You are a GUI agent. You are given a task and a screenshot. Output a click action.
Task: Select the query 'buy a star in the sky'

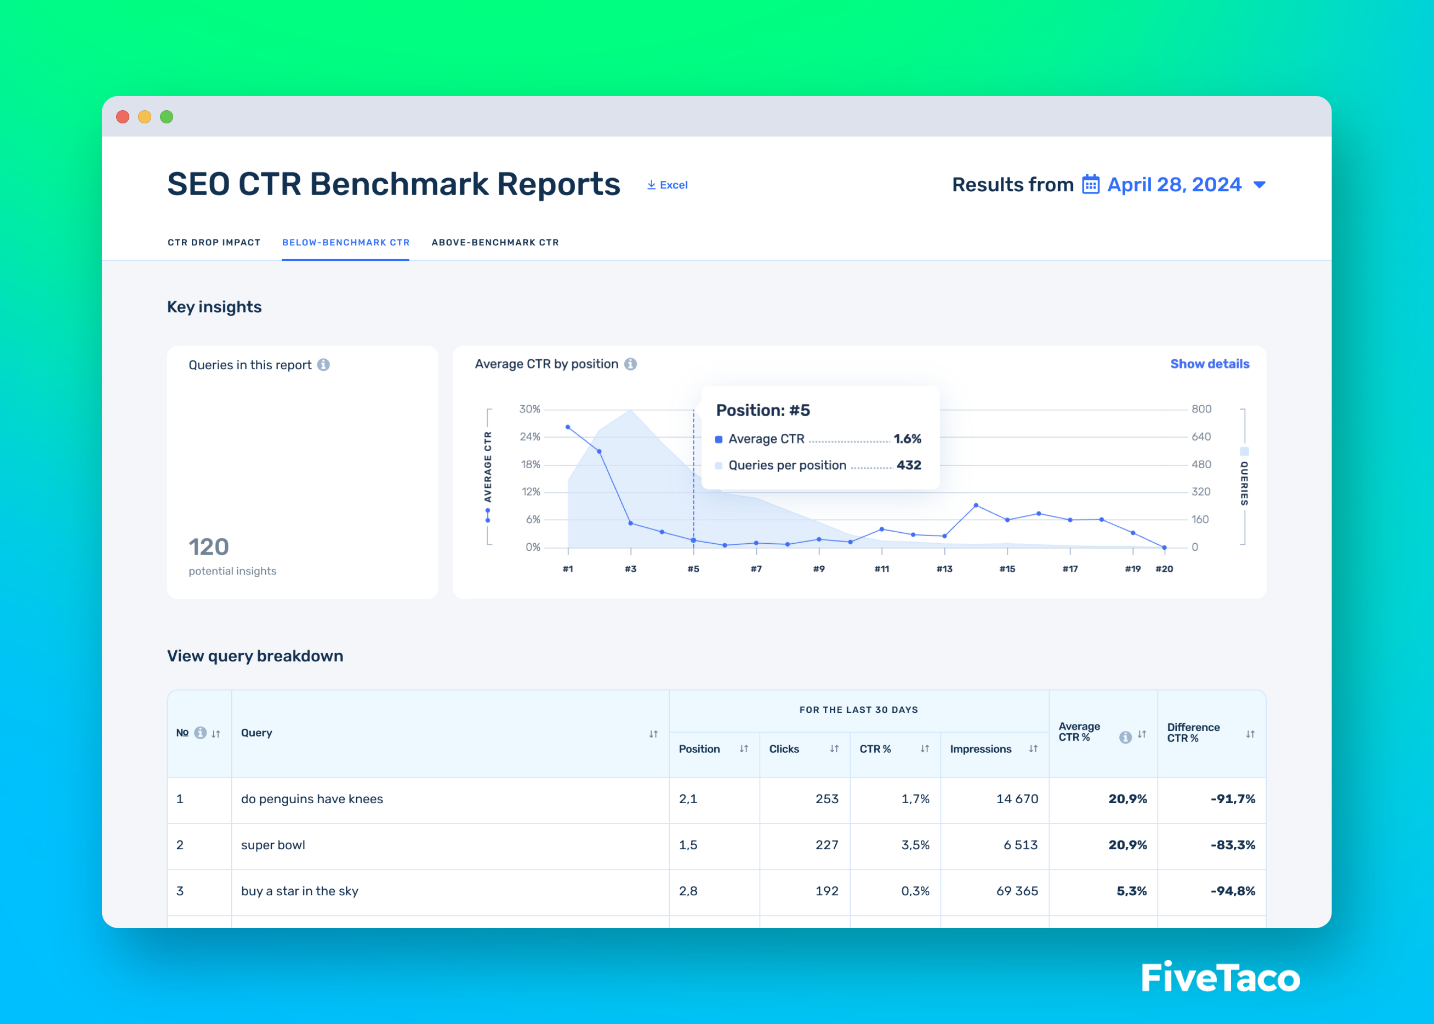(x=300, y=891)
